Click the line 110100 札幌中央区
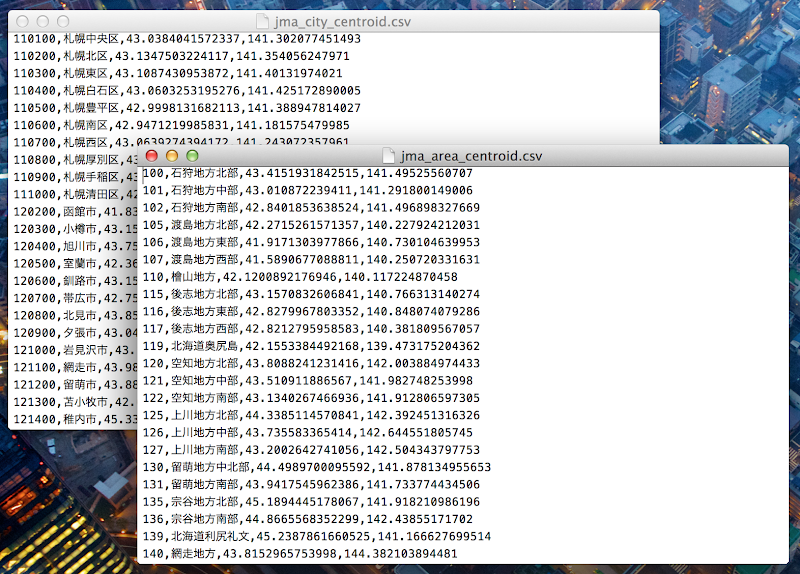 187,39
